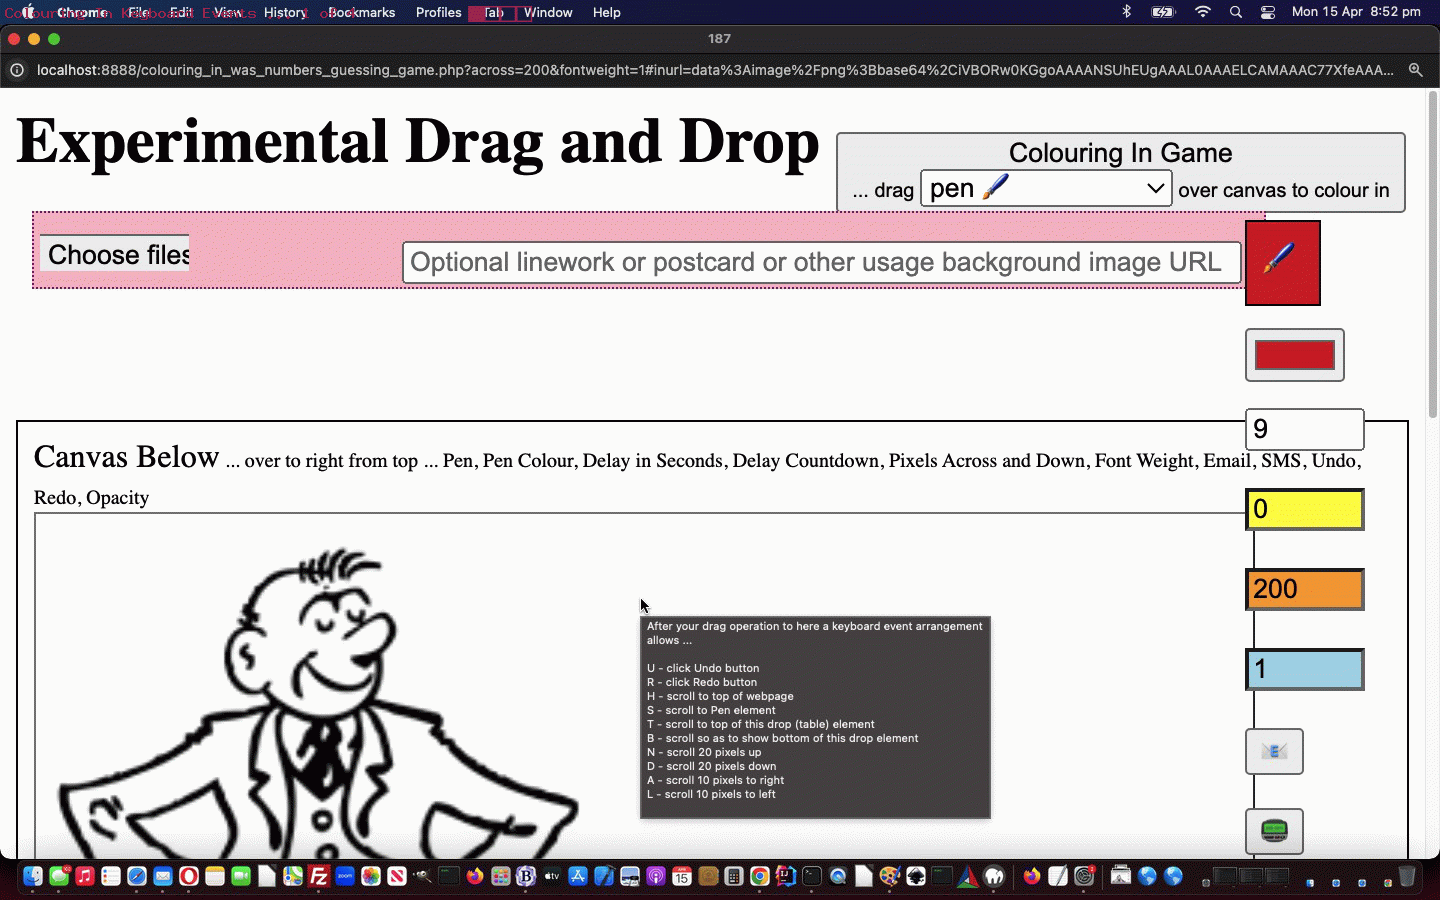Screen dimensions: 1440x900
Task: Click the Email envelope icon in right column
Action: pos(1274,752)
